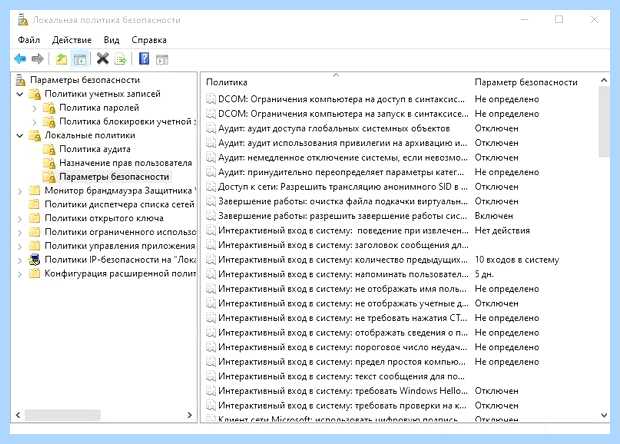Screen dimensions: 620x444
Task: Select the highlighted 'Параметры безопасности' child node
Action: tap(114, 177)
